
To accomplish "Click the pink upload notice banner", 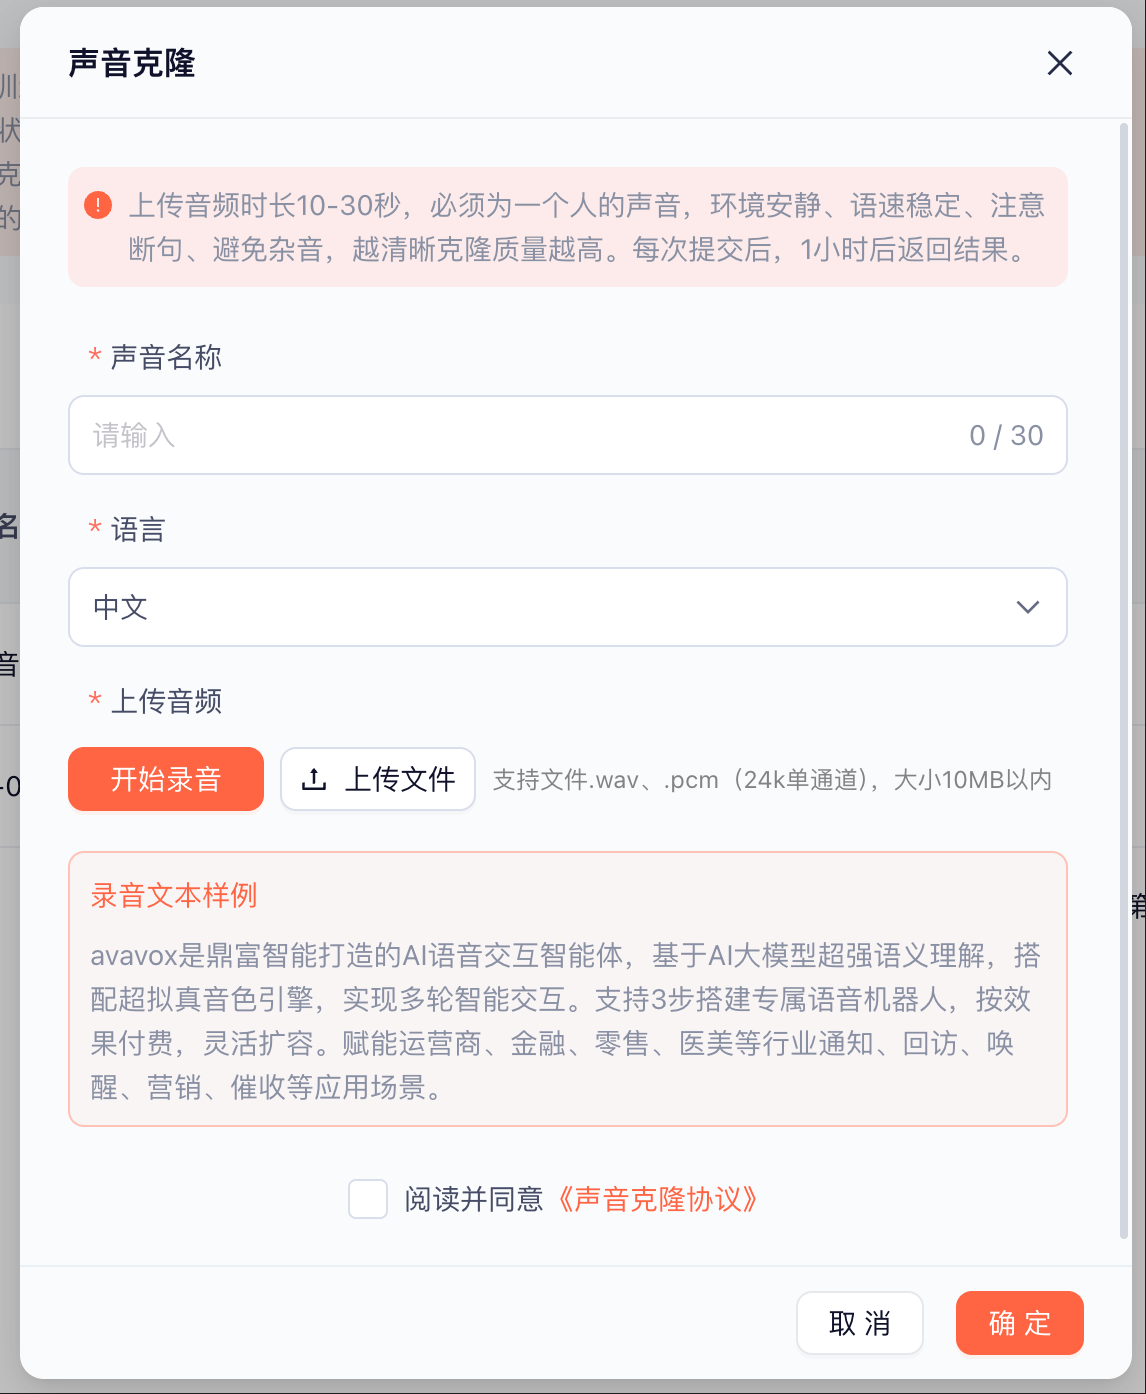I will pyautogui.click(x=568, y=227).
